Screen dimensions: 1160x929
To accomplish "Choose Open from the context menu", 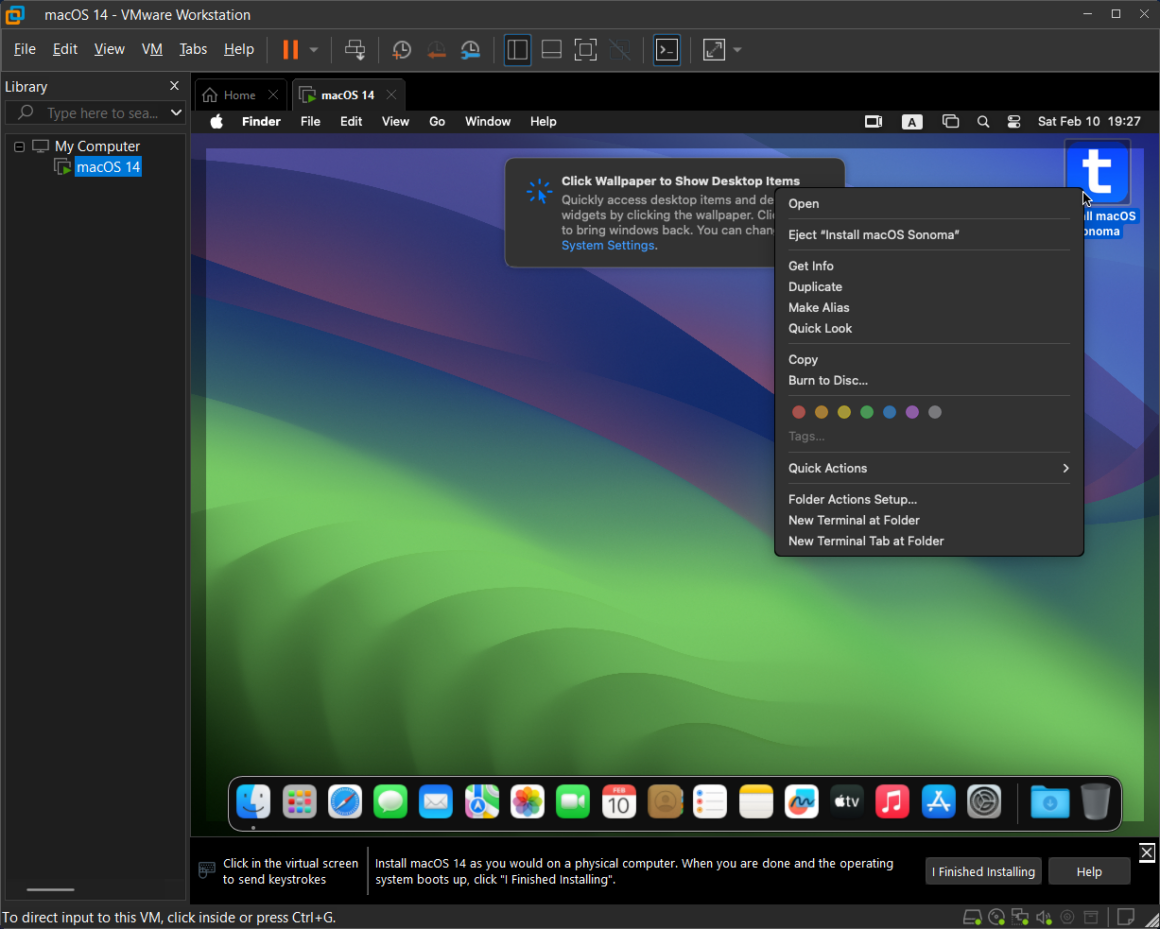I will click(928, 203).
